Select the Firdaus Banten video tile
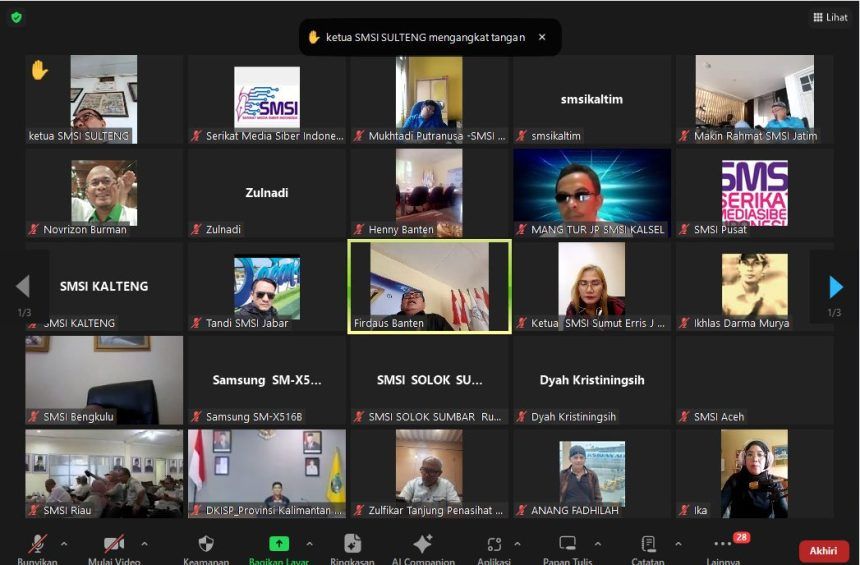 click(x=429, y=286)
